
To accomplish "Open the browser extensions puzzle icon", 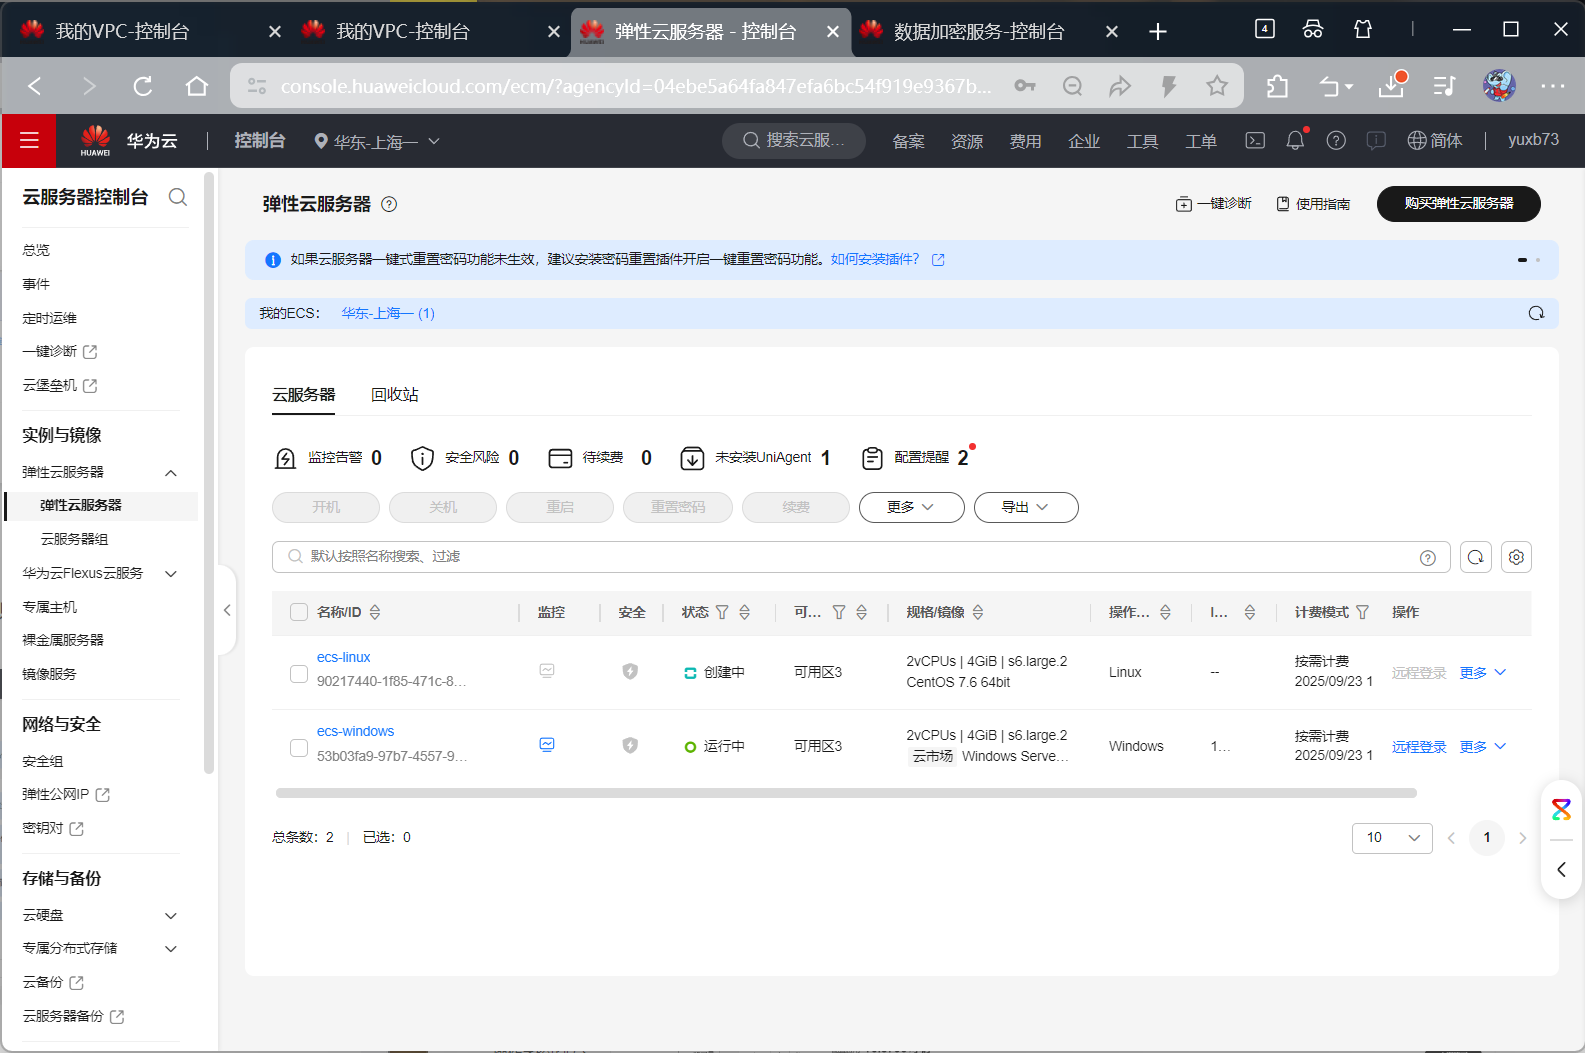I will pos(1277,87).
